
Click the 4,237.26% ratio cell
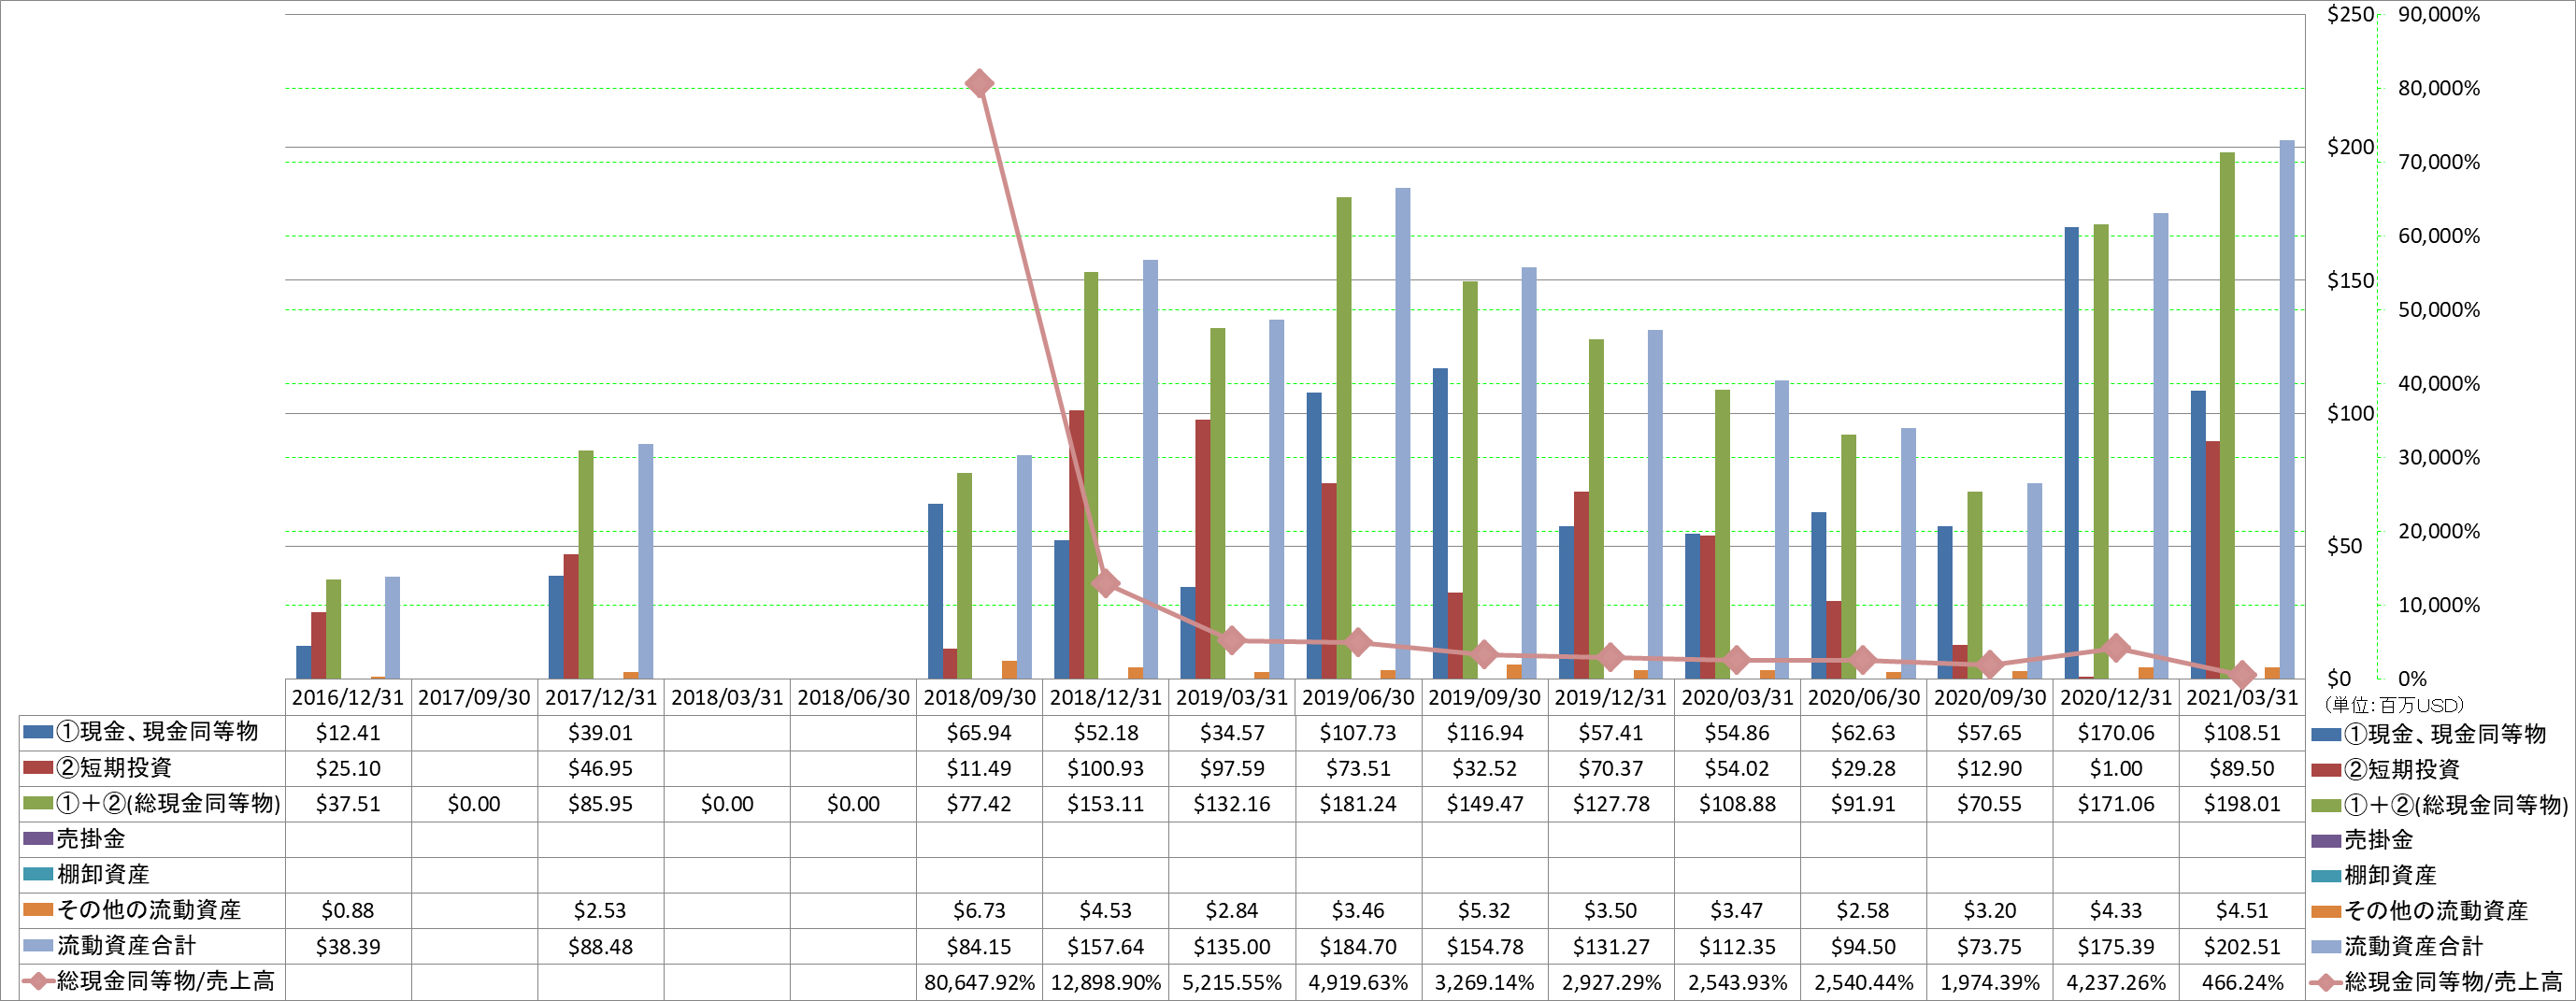coord(2115,982)
